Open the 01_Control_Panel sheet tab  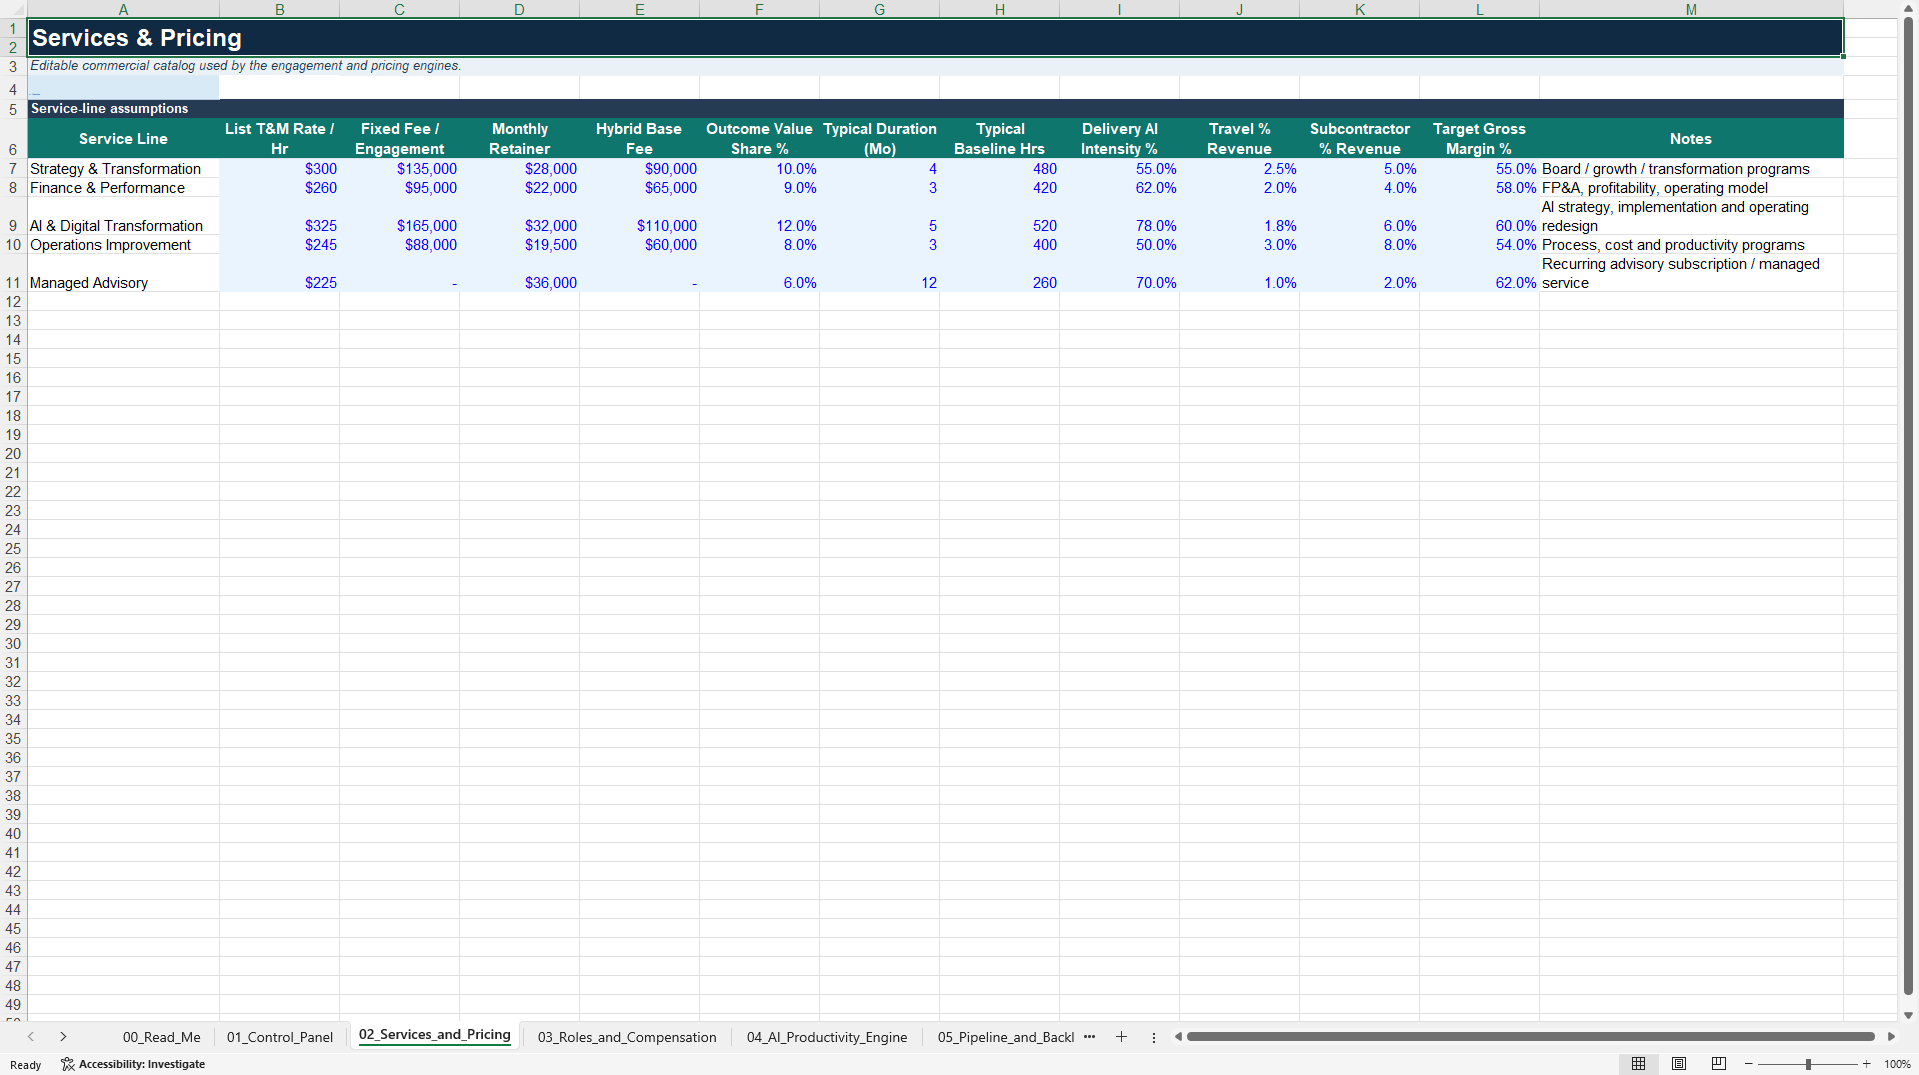click(279, 1037)
